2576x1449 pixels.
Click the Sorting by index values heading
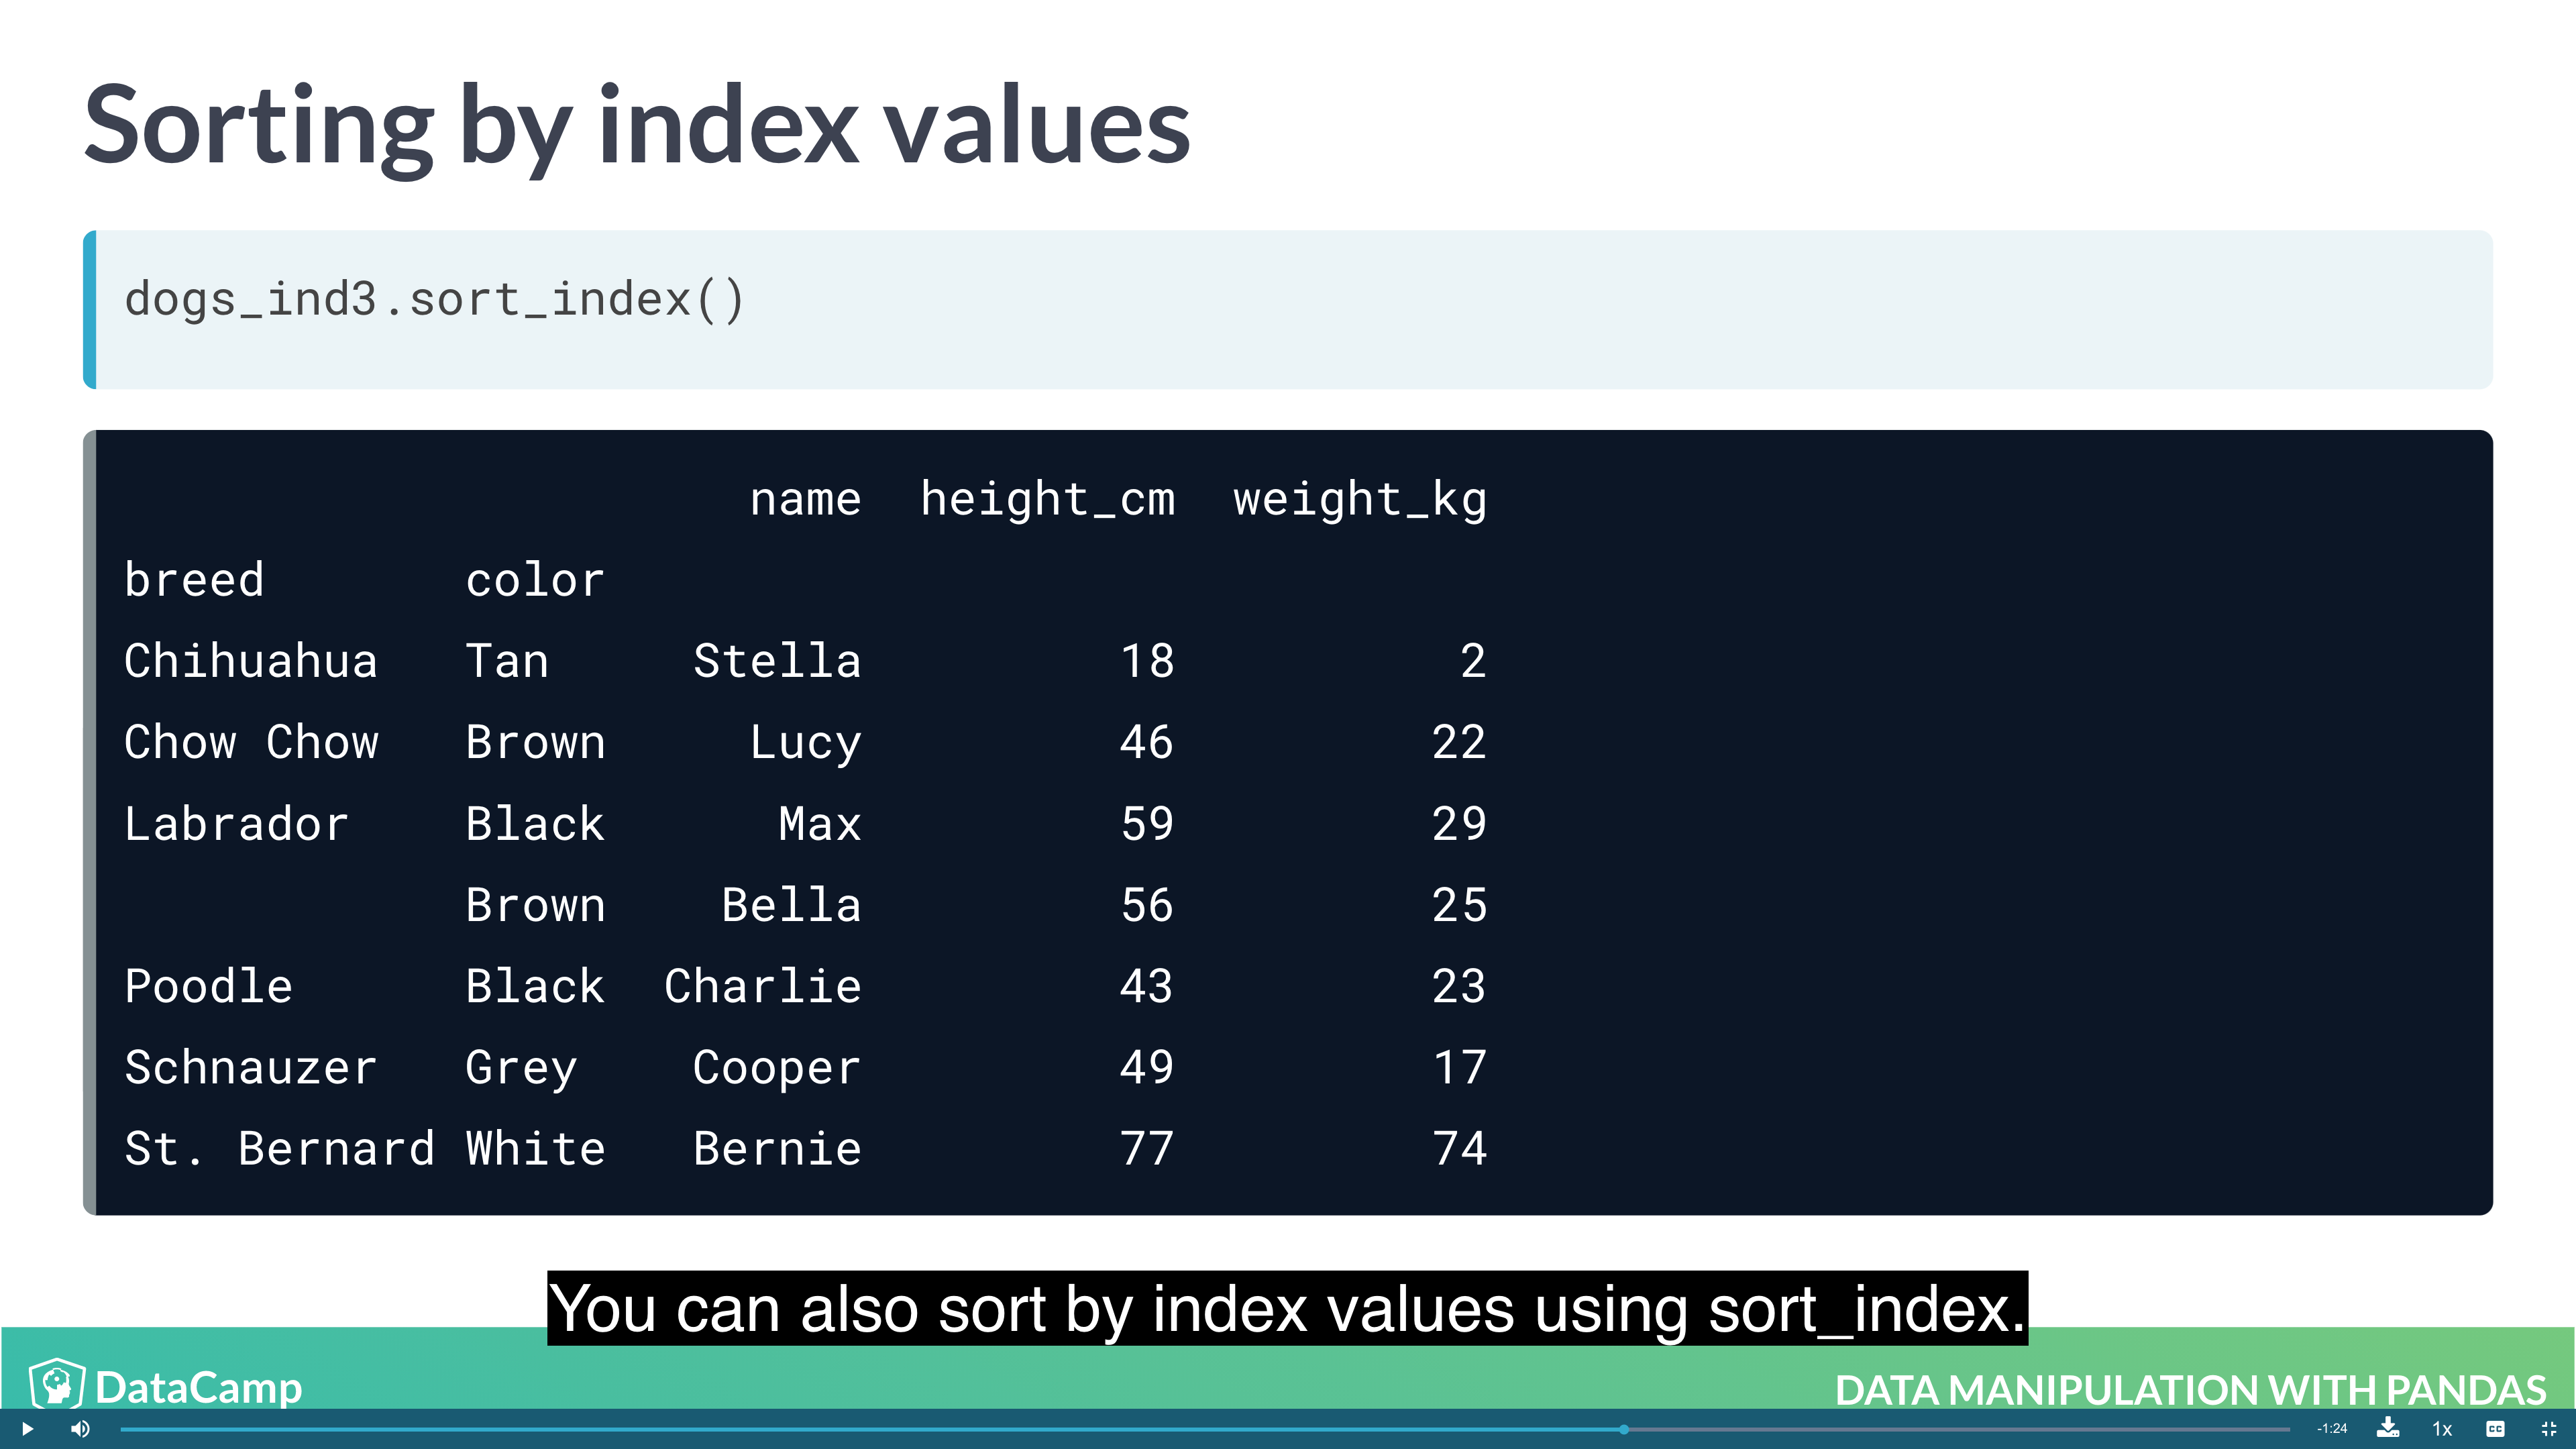click(637, 126)
